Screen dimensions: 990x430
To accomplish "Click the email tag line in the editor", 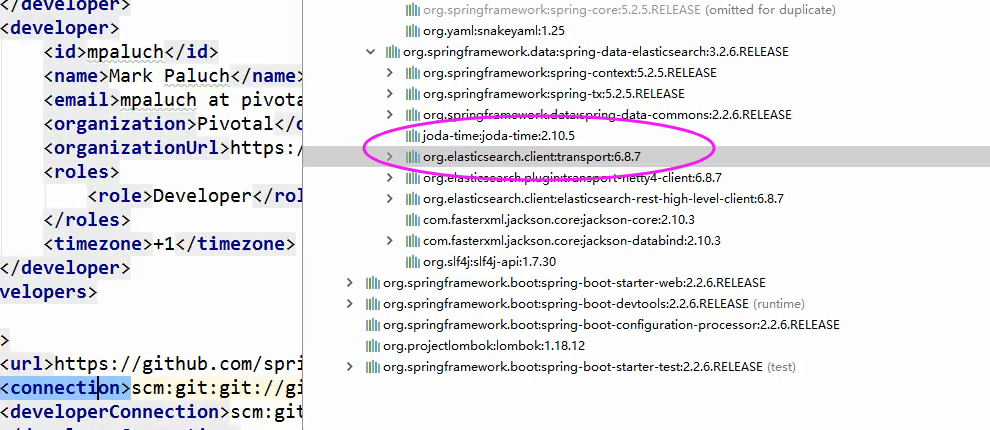I will [x=173, y=100].
